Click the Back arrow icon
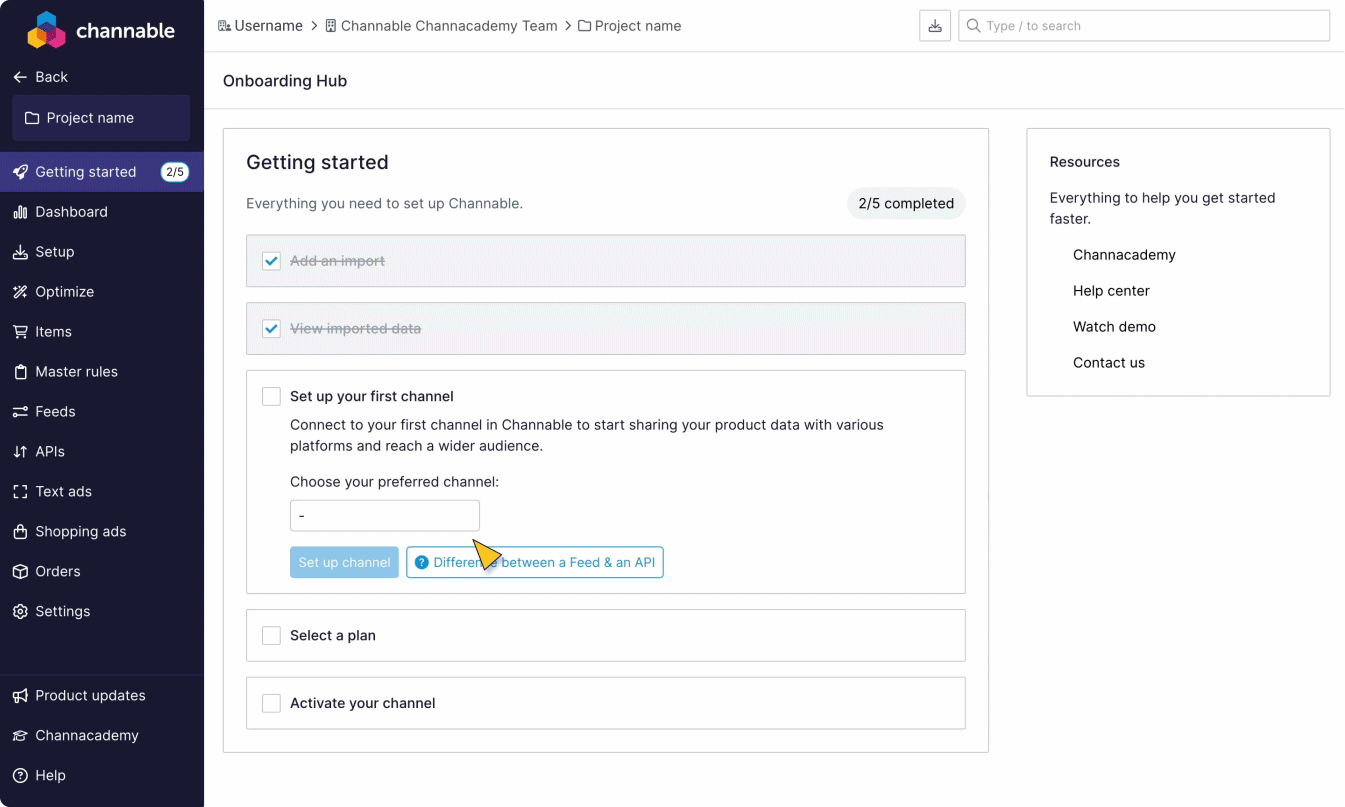Viewport: 1345px width, 807px height. (x=20, y=77)
